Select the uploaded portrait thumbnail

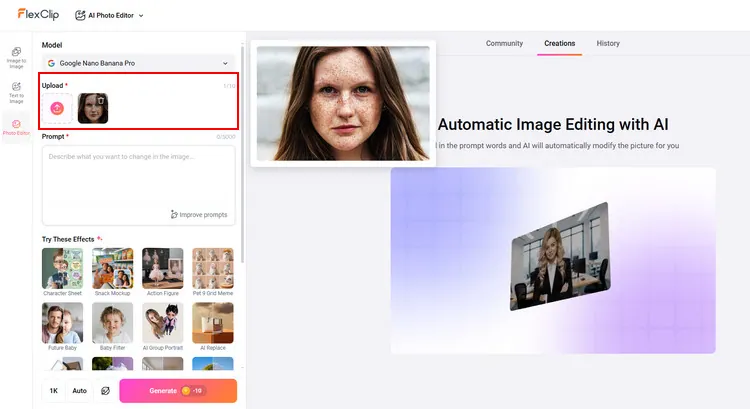92,109
